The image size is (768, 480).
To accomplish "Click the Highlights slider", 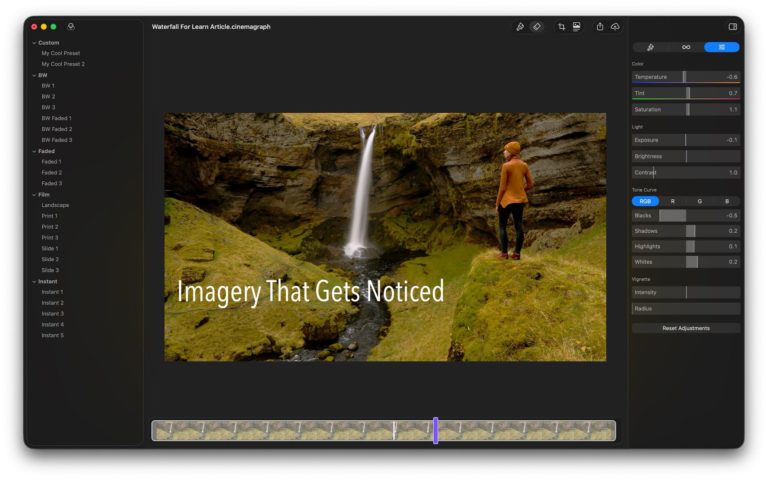I will point(686,246).
